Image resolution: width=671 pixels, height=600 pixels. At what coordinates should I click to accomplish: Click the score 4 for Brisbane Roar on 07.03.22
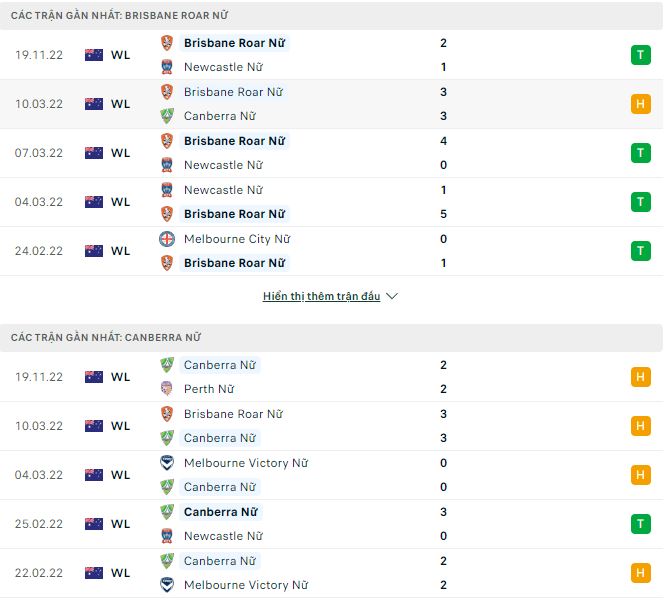pos(443,141)
